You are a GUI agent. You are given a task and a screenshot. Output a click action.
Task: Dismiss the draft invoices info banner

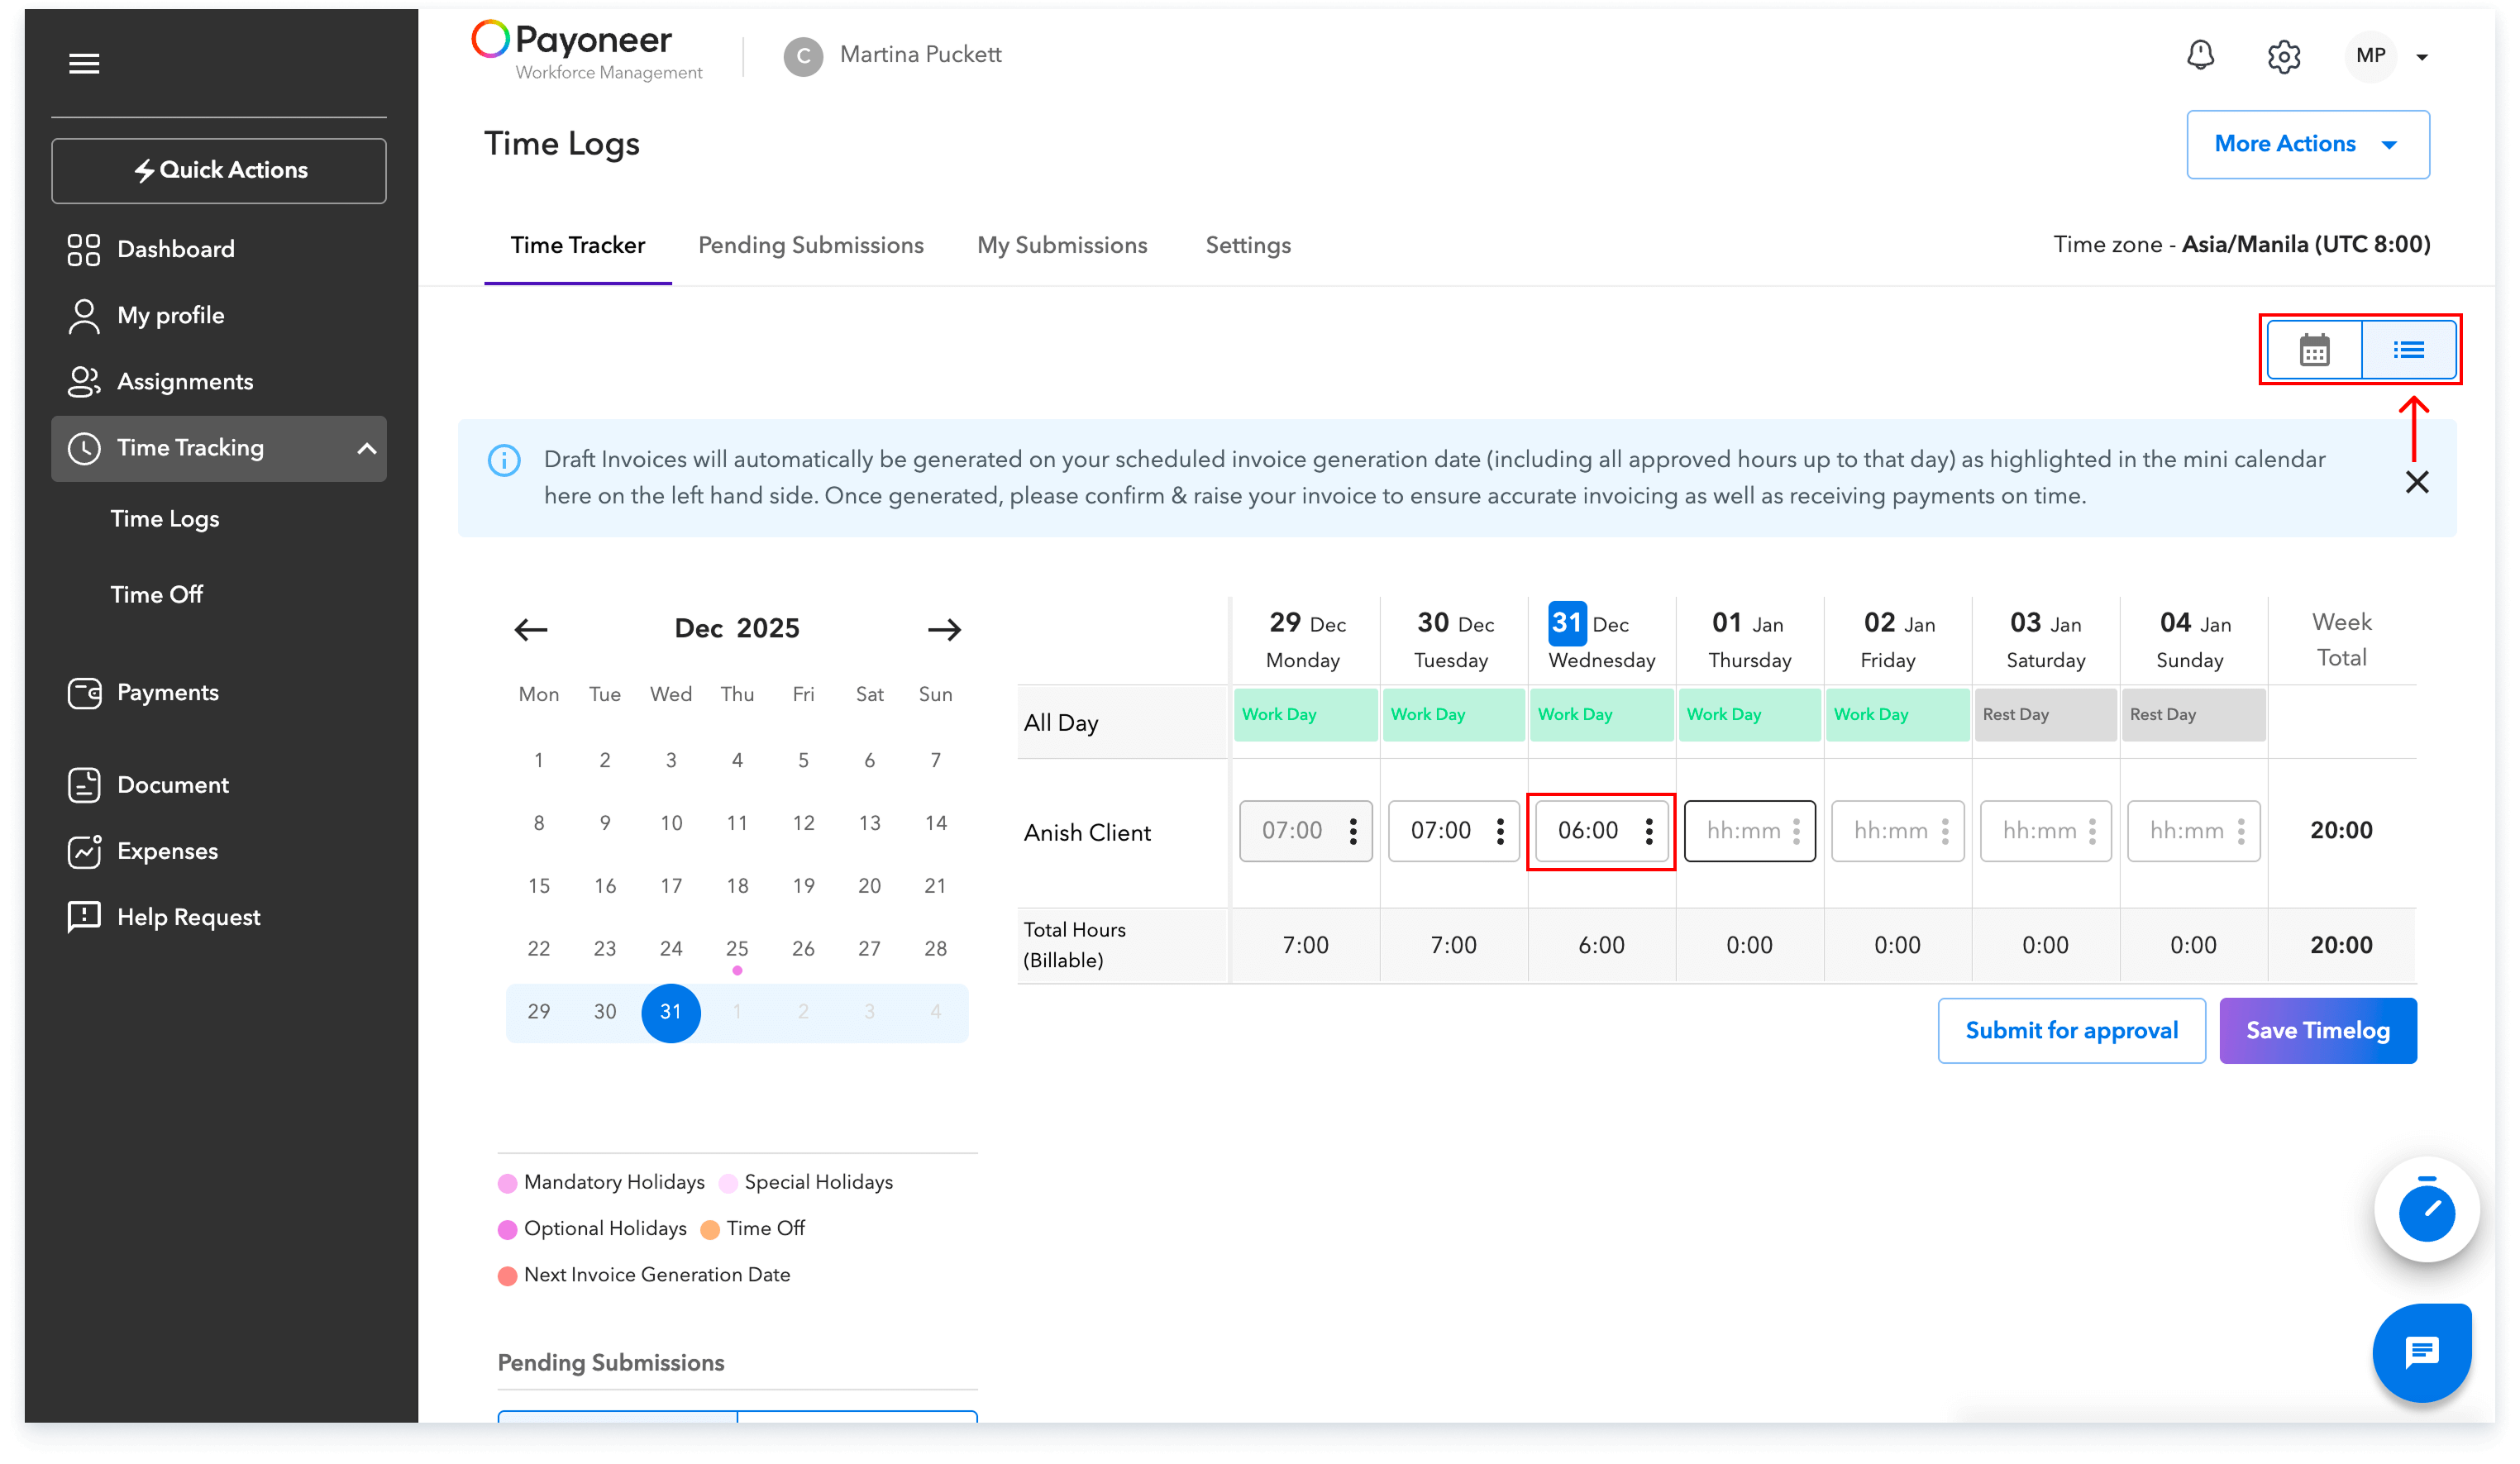tap(2417, 483)
